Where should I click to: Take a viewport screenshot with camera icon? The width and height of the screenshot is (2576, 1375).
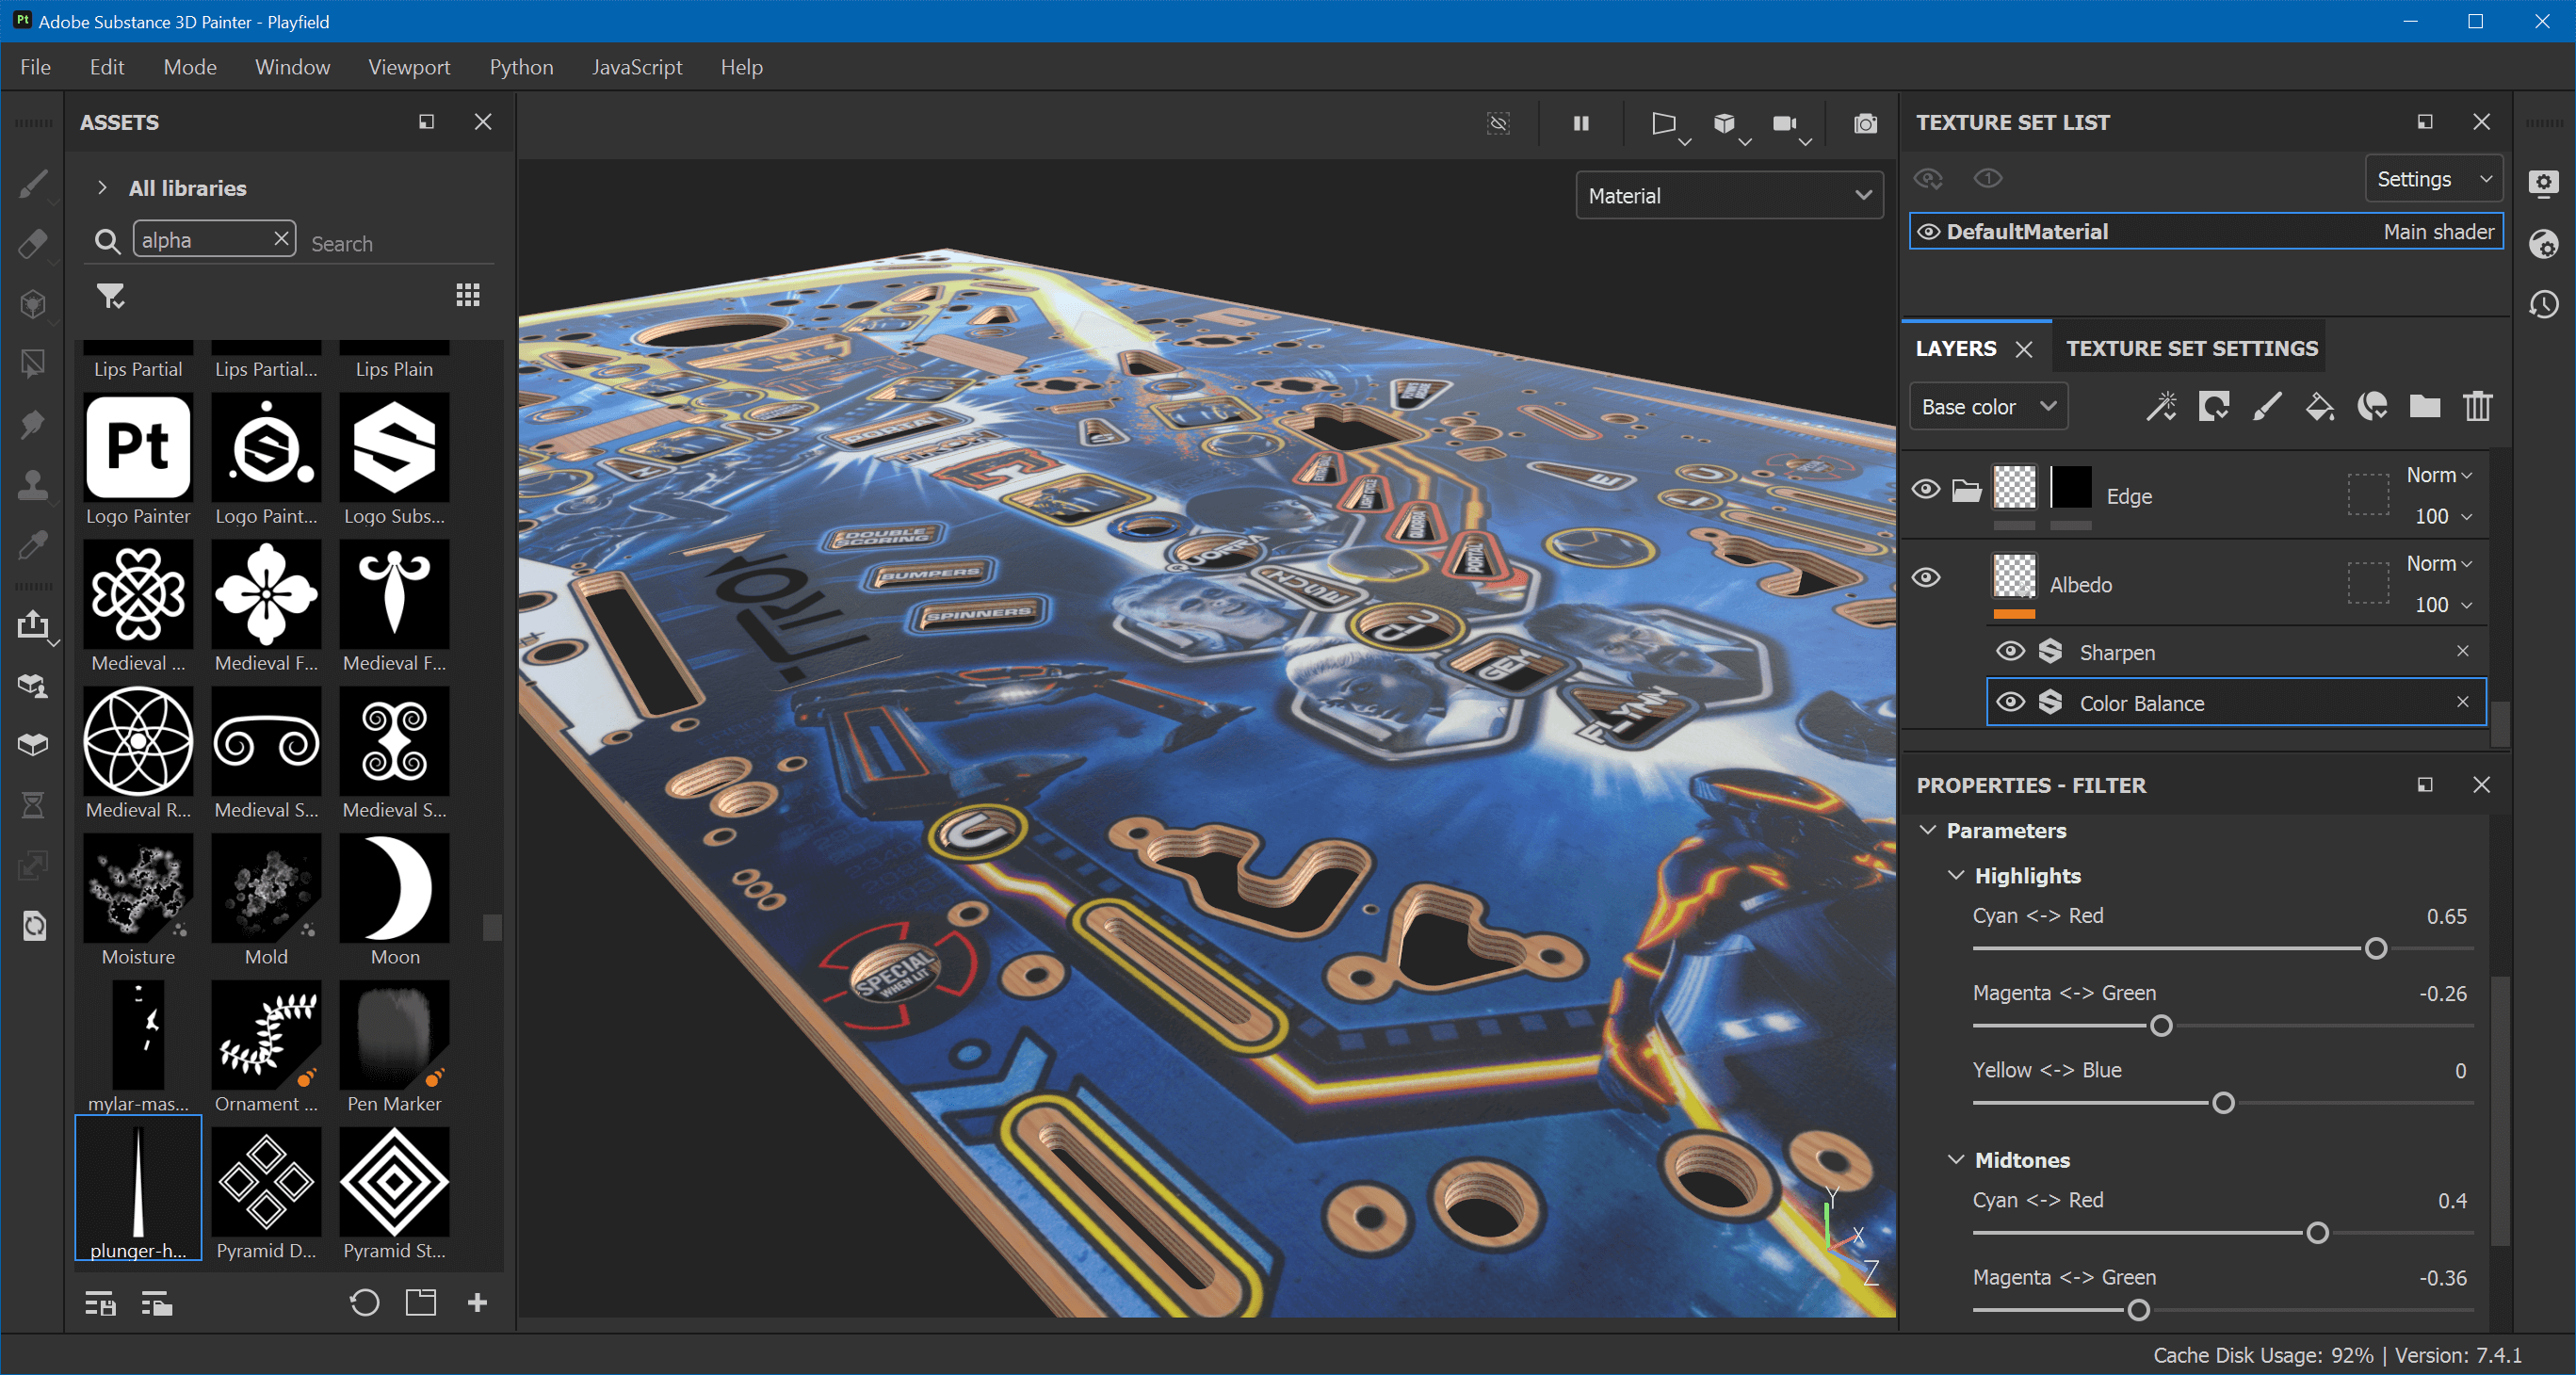click(x=1865, y=124)
